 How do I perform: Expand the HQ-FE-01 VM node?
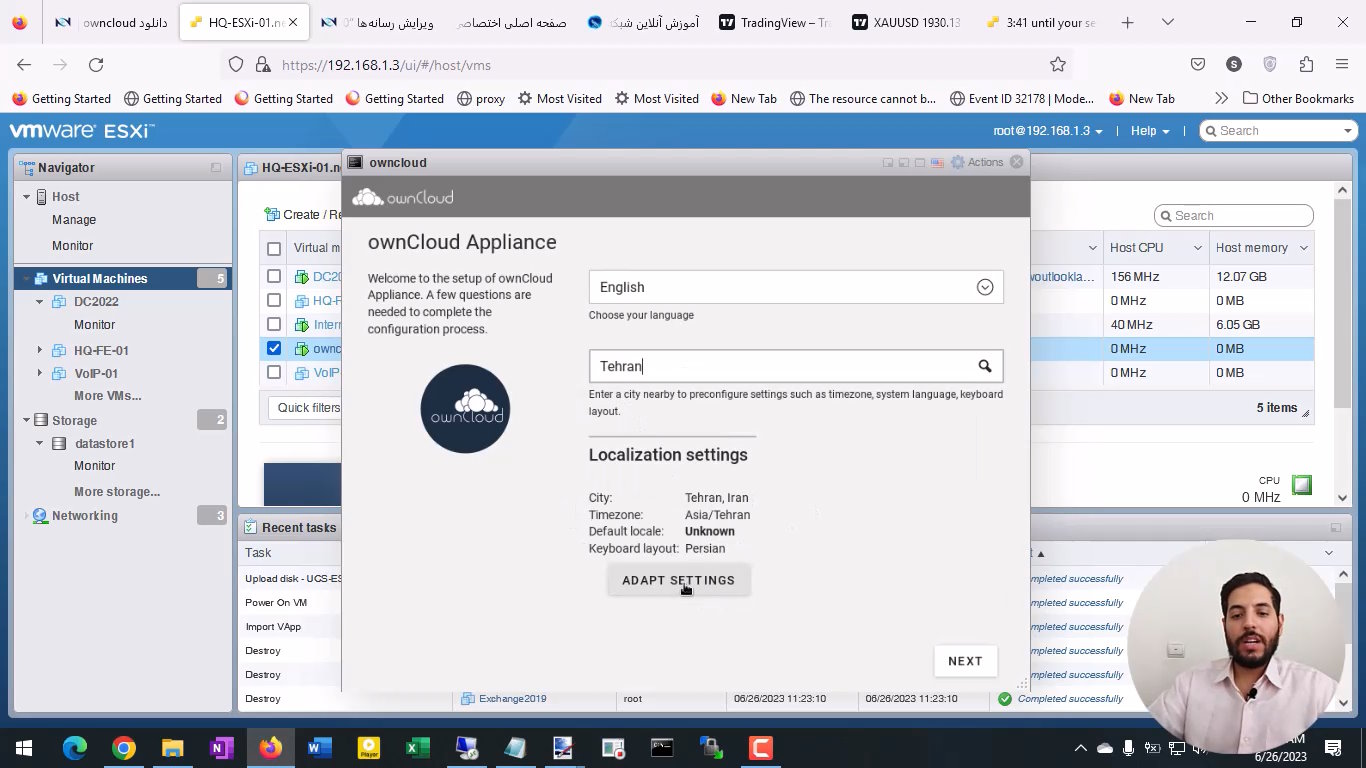[39, 350]
